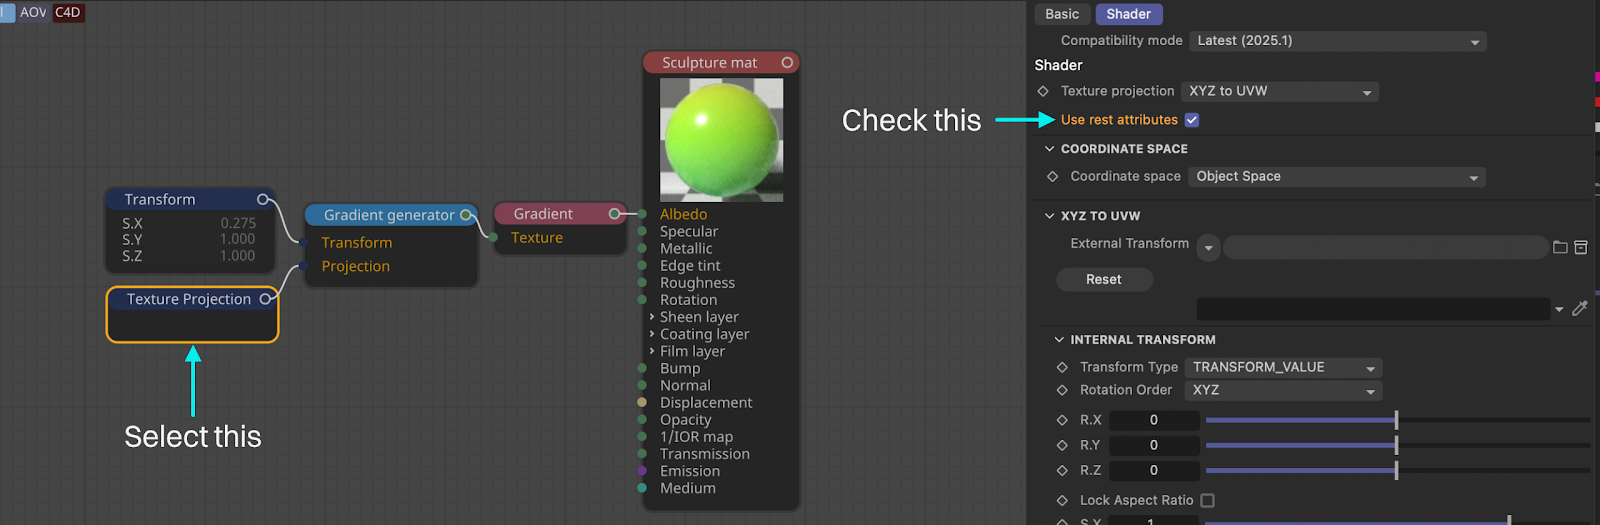This screenshot has height=525, width=1600.
Task: Enable the Lock Aspect Ratio checkbox
Action: click(x=1207, y=500)
